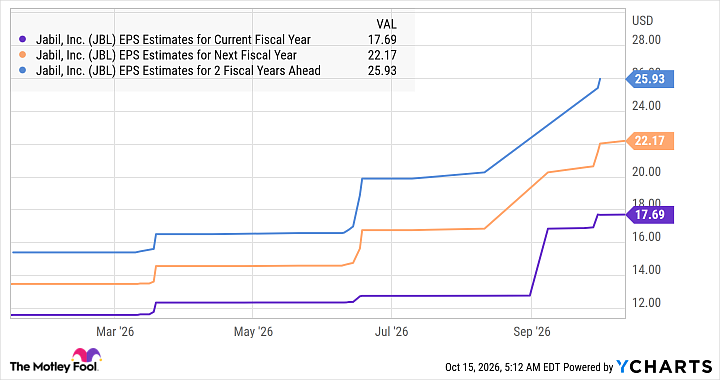720x380 pixels.
Task: Click the May '26 axis label
Action: (253, 332)
